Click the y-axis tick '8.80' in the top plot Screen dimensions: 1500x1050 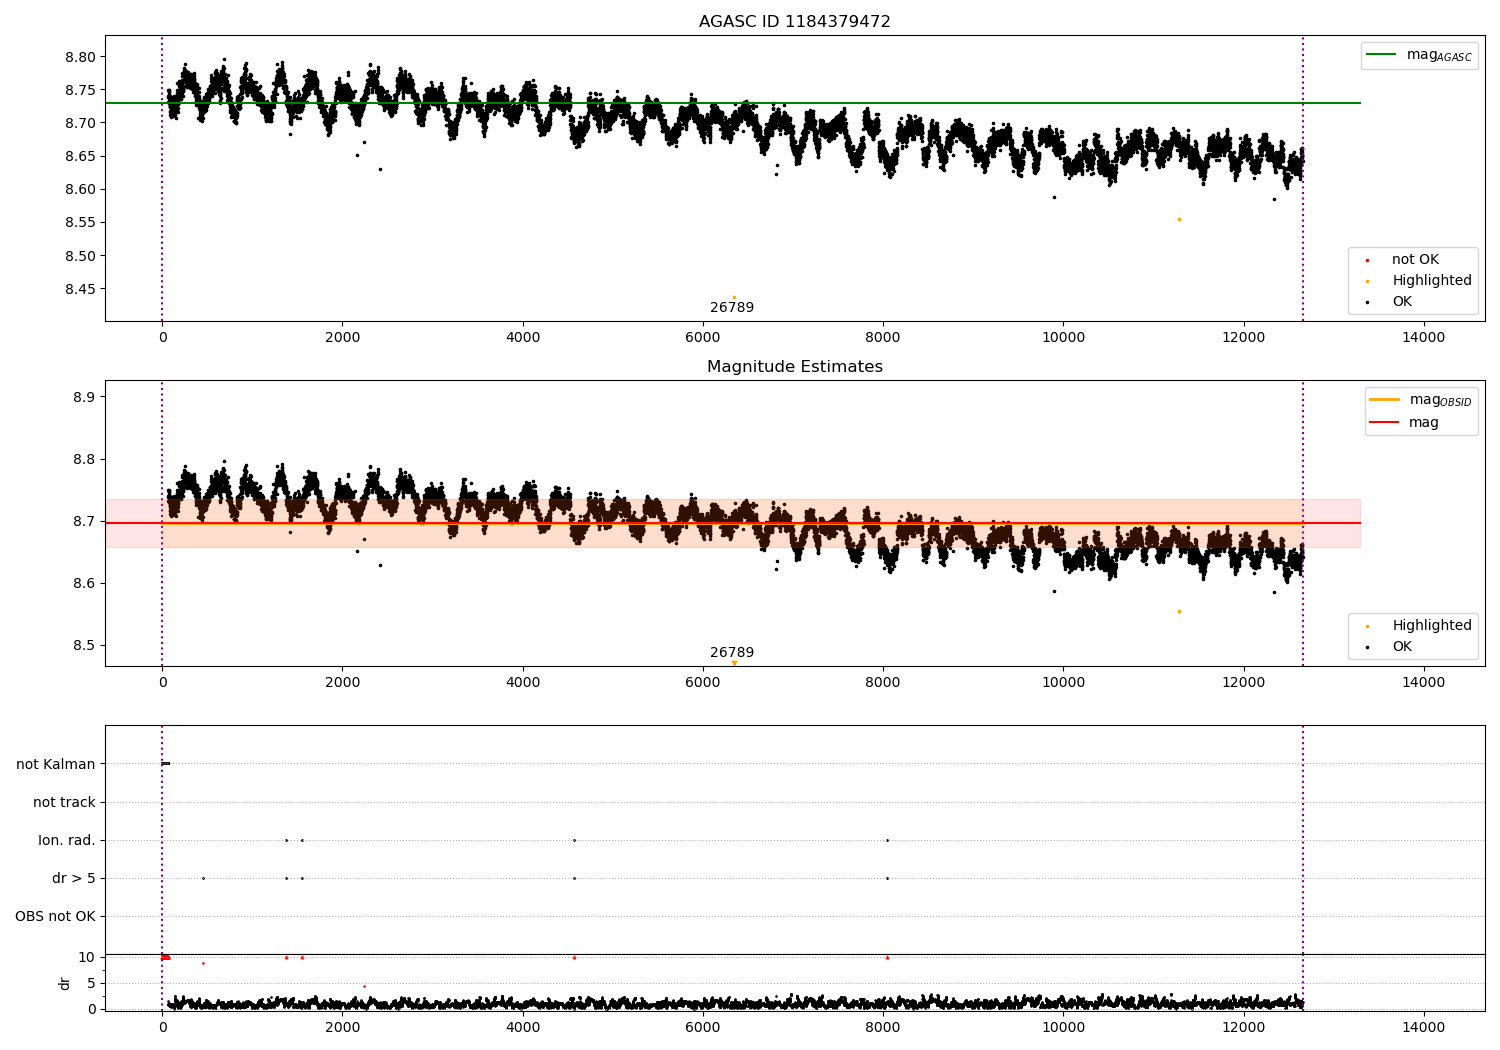[80, 57]
